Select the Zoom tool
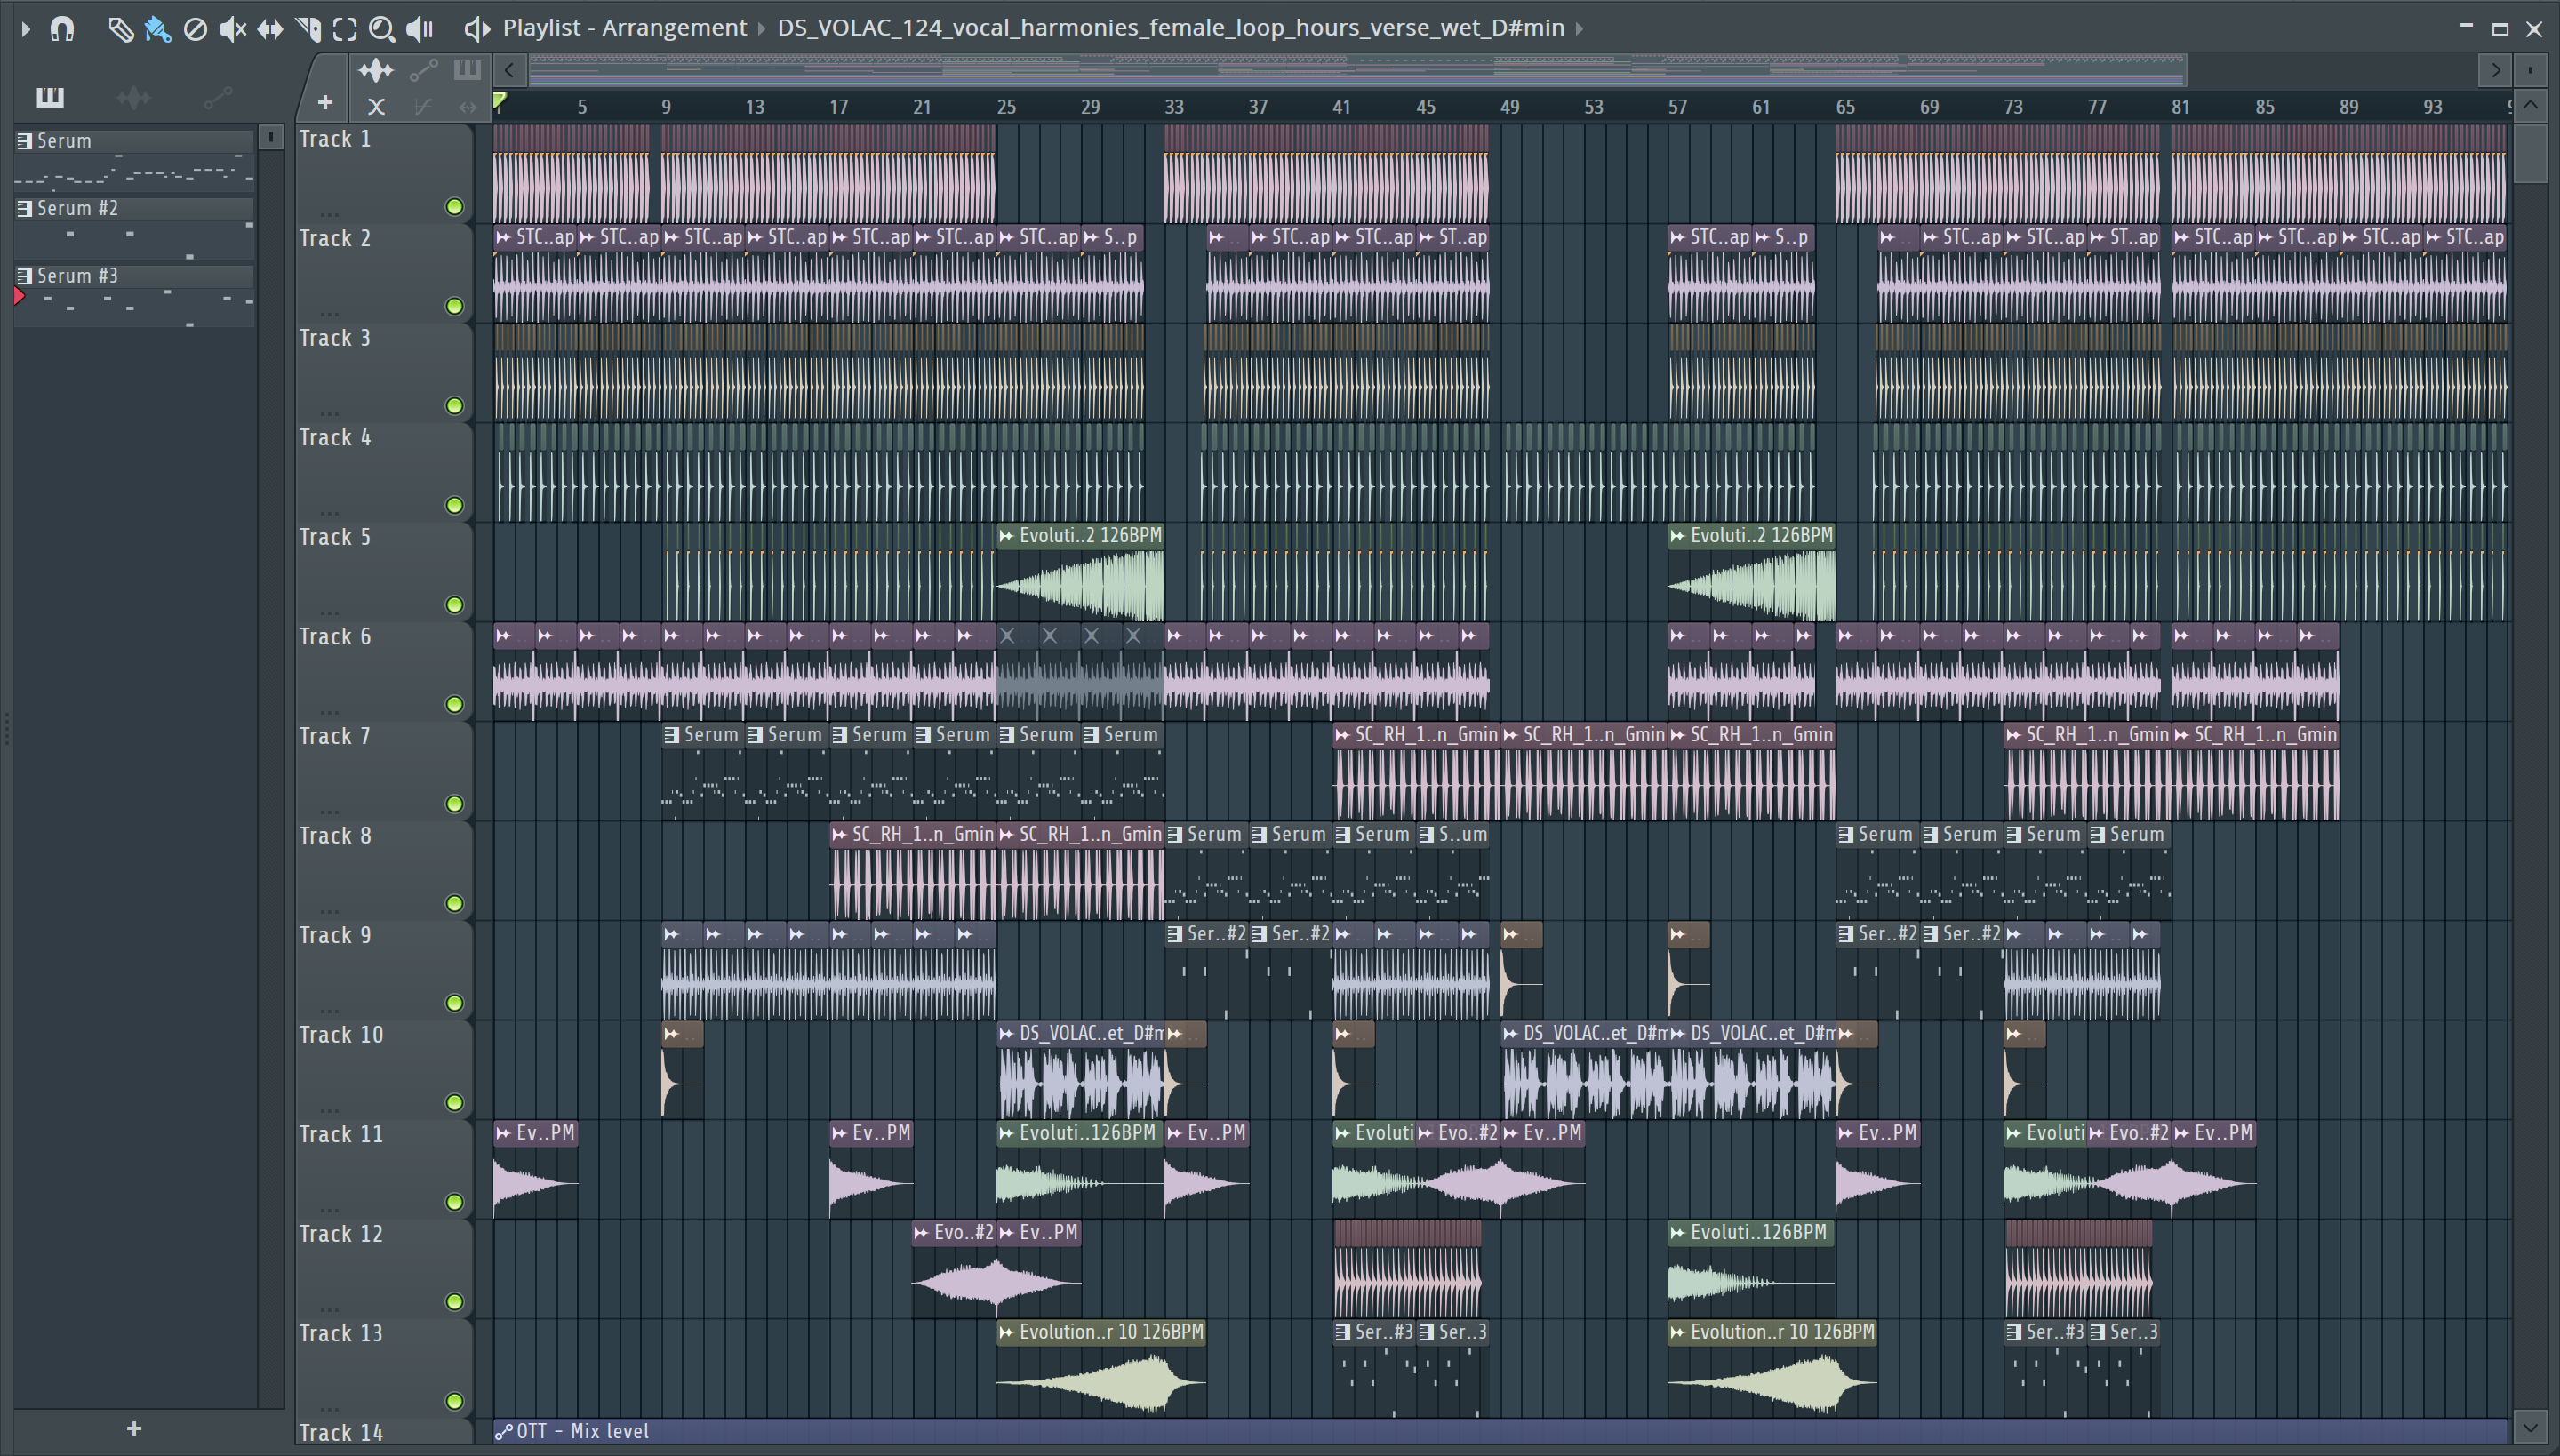 tap(381, 29)
